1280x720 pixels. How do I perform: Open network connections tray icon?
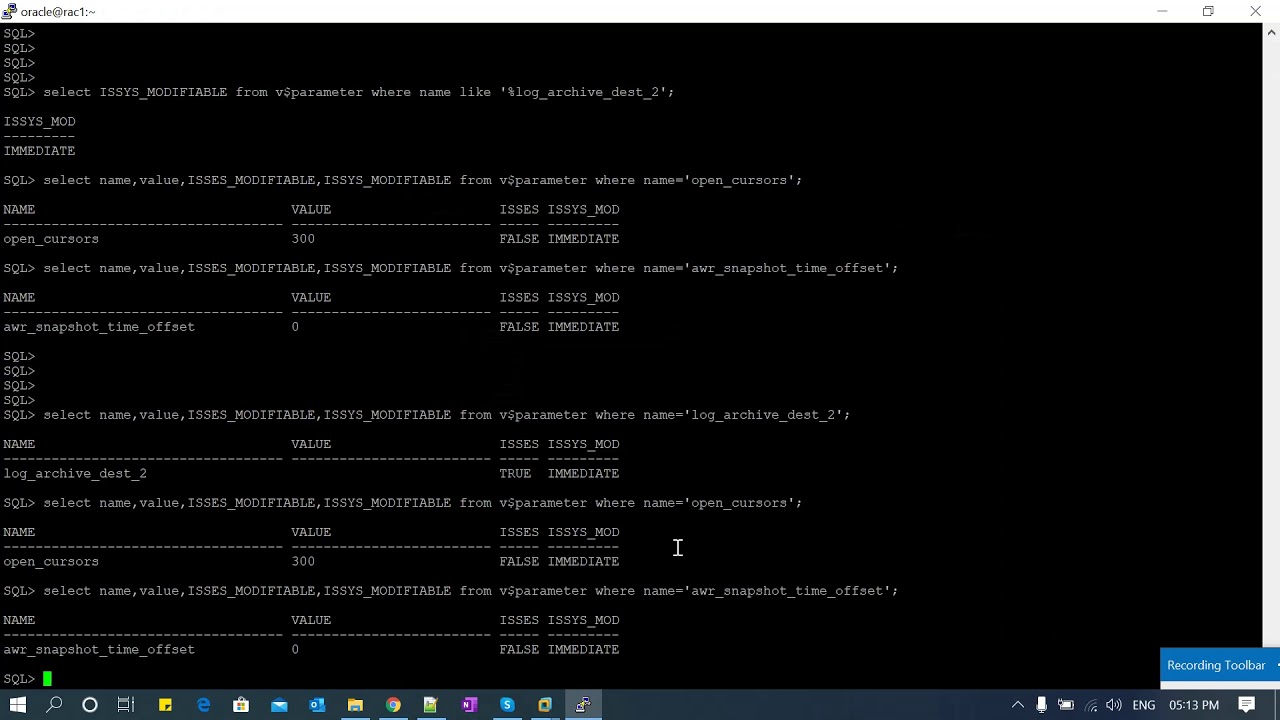point(1091,705)
